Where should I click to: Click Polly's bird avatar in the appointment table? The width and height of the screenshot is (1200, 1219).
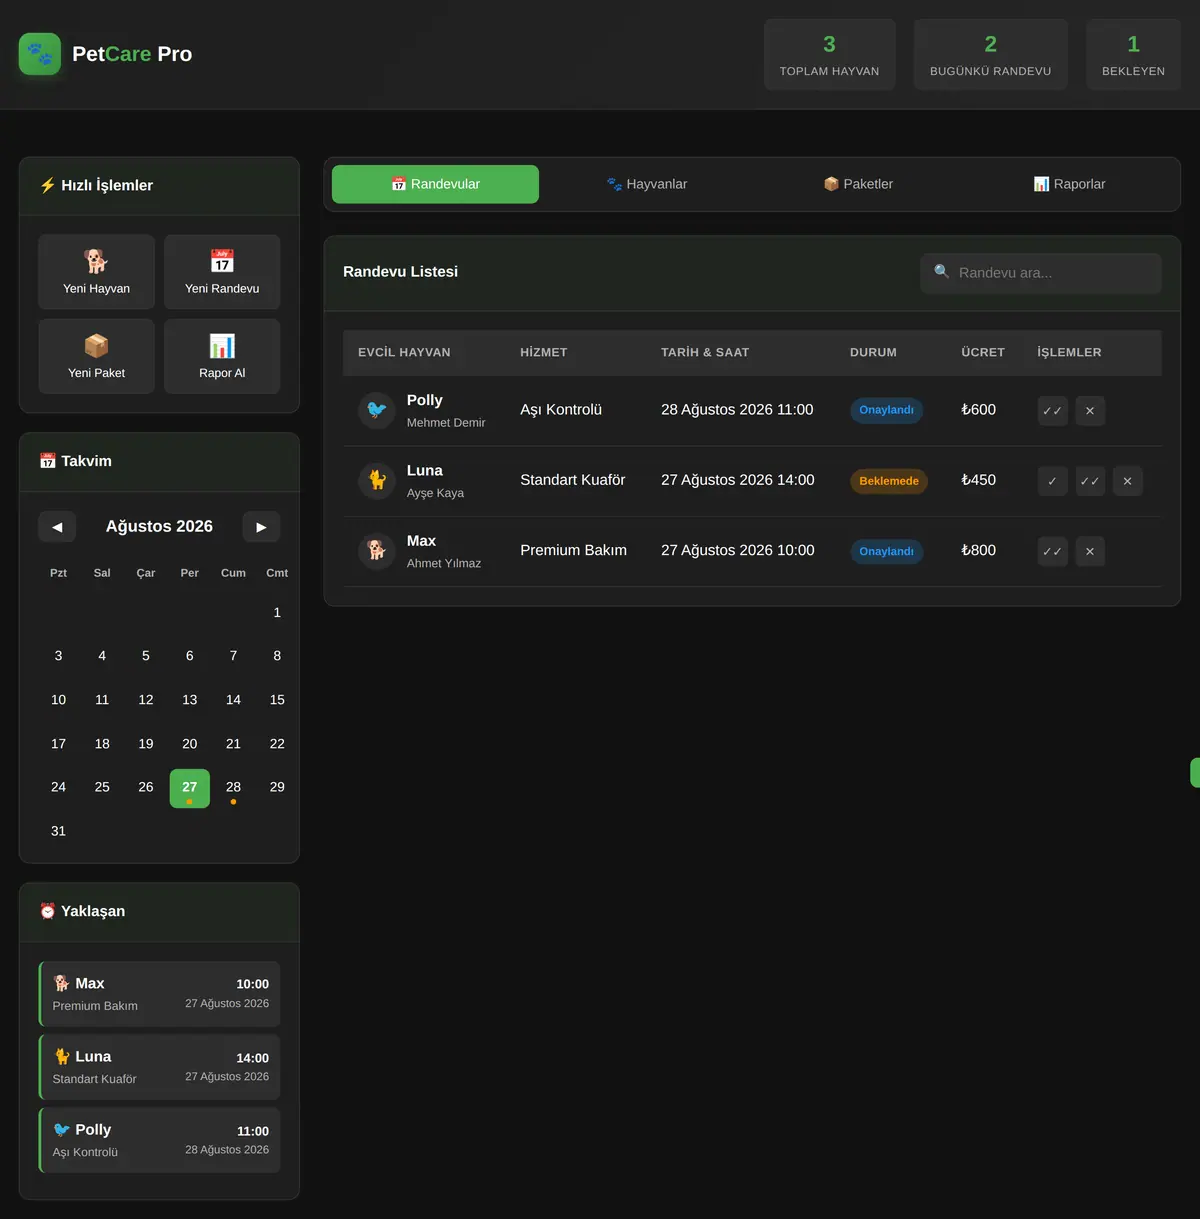point(377,410)
